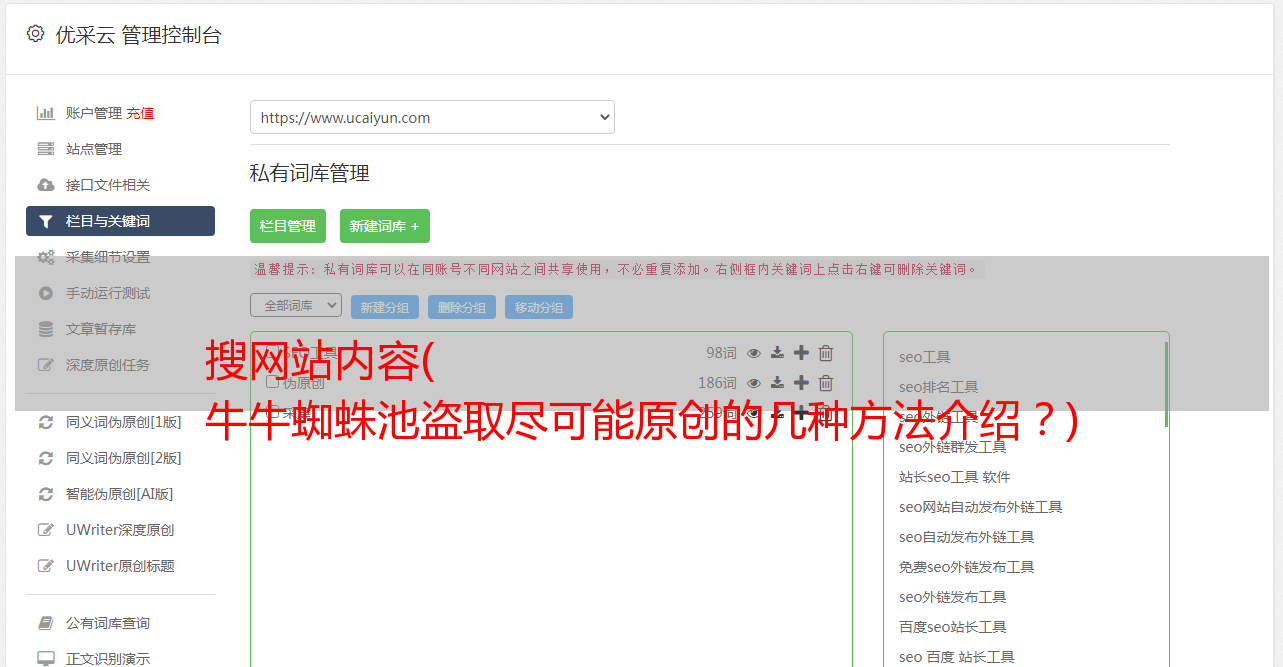Add keywords to 伪原创 library
This screenshot has width=1283, height=667.
click(801, 383)
